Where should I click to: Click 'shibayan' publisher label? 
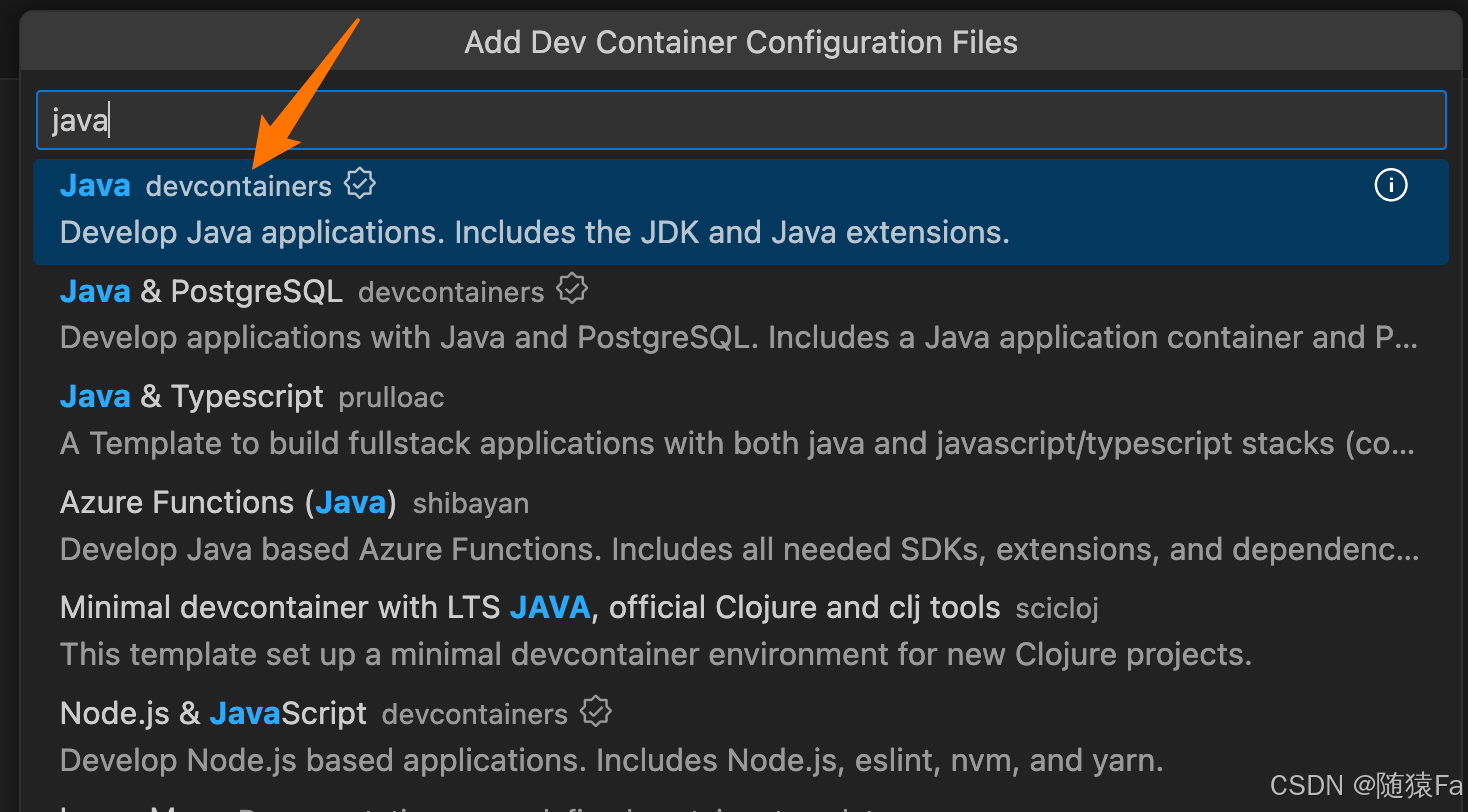pyautogui.click(x=470, y=503)
